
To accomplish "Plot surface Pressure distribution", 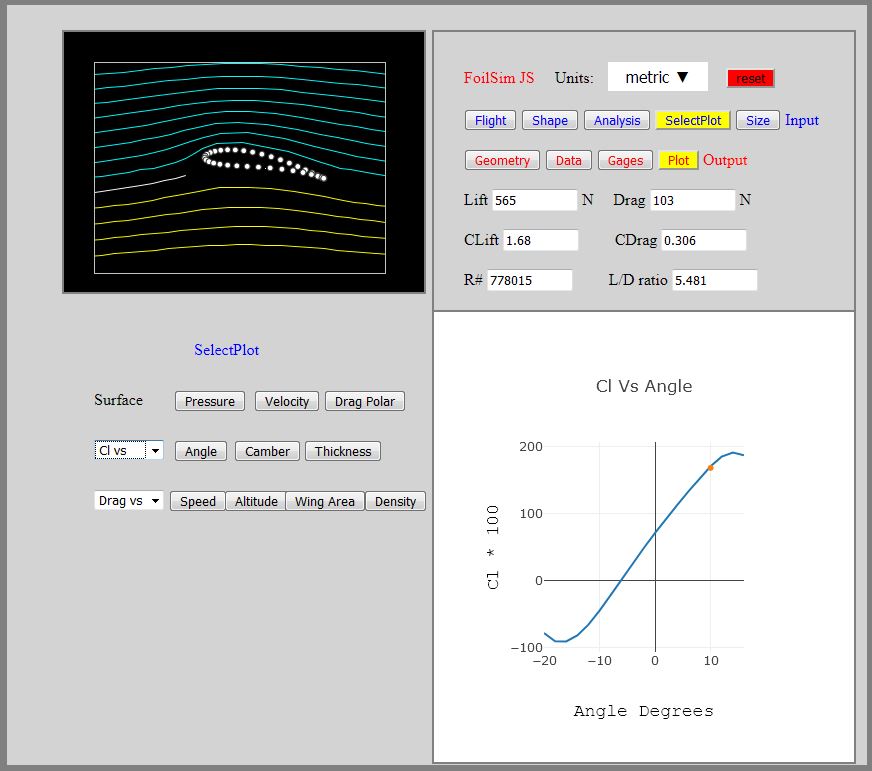I will 210,401.
